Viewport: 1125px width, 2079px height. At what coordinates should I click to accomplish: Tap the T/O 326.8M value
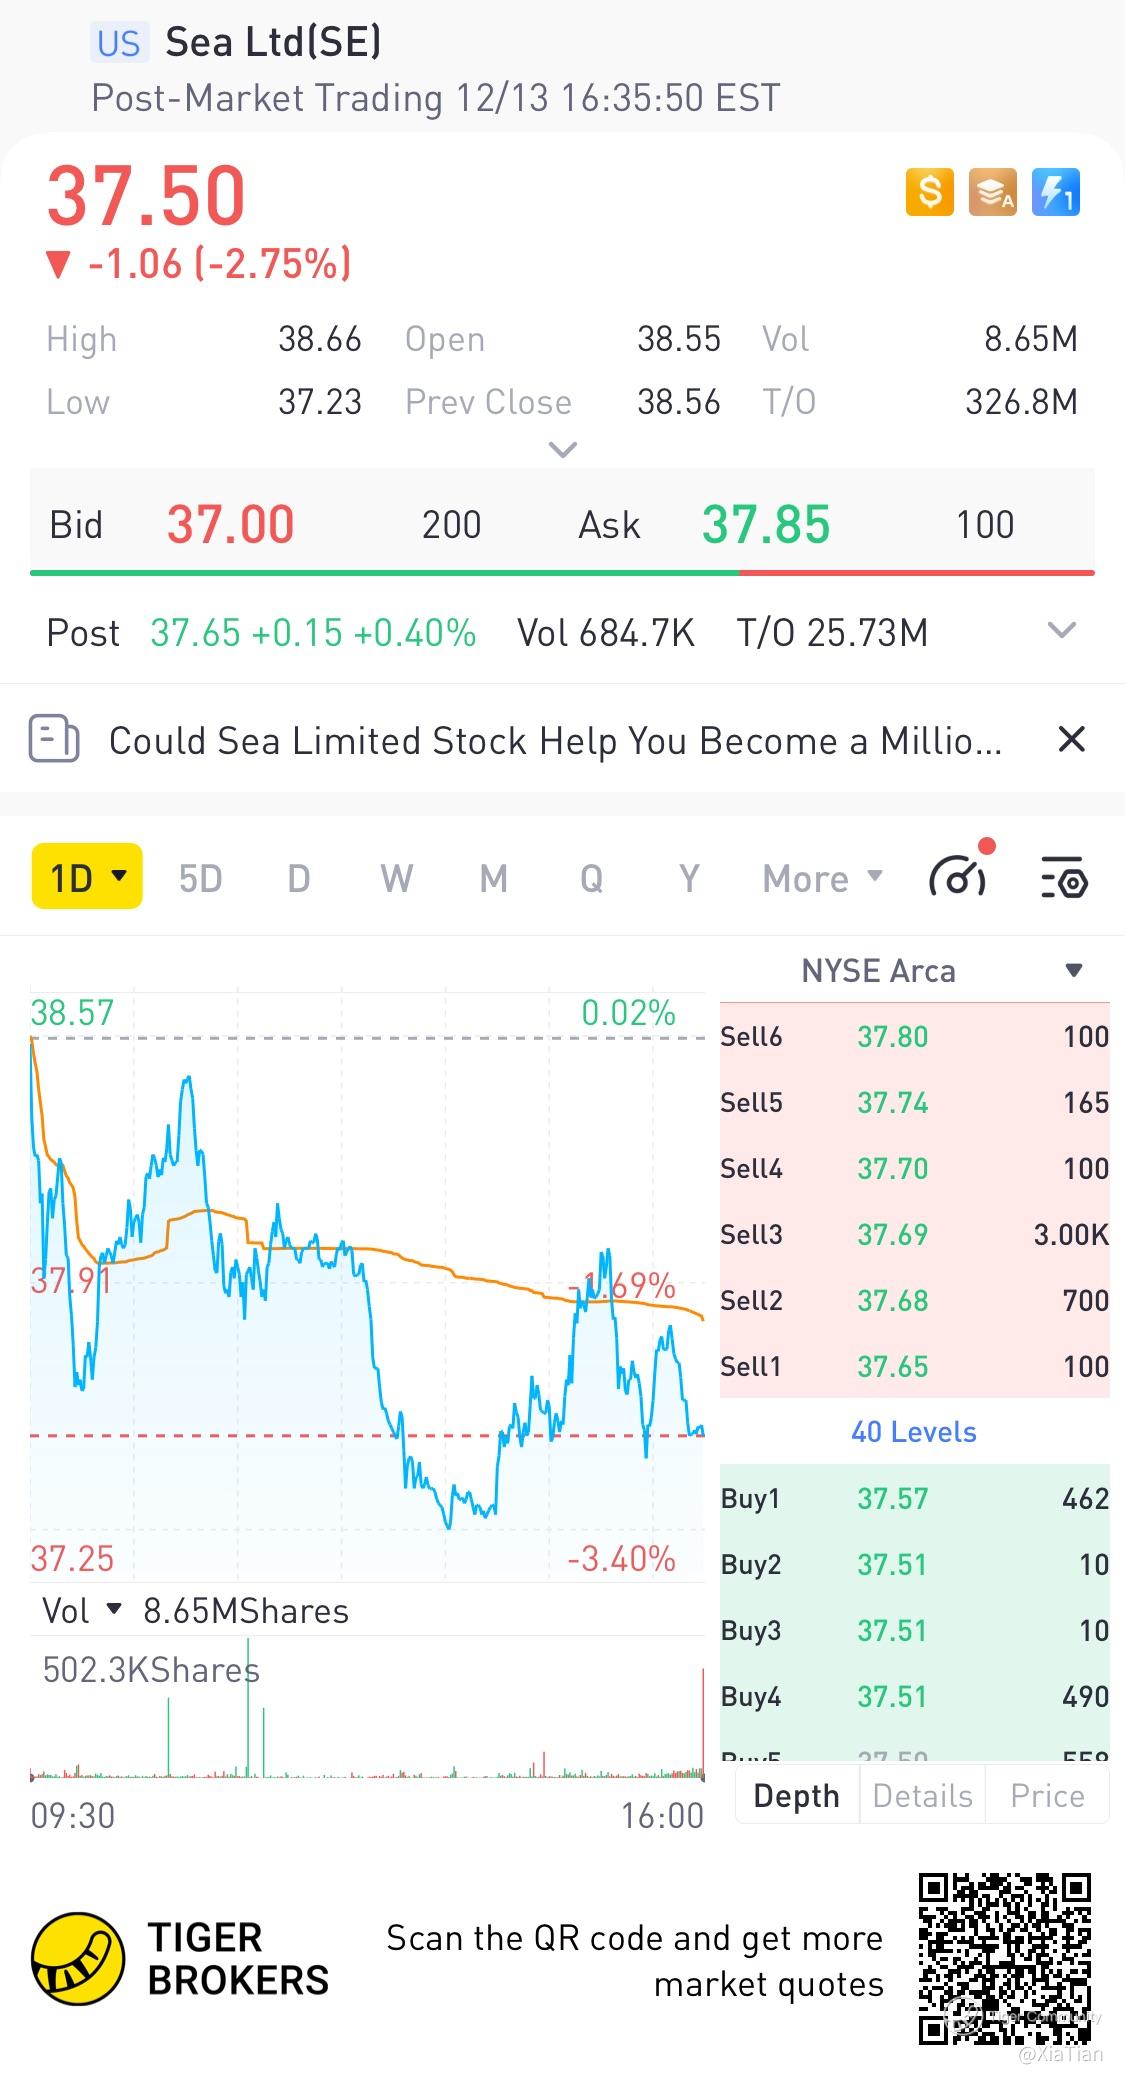click(x=1021, y=402)
